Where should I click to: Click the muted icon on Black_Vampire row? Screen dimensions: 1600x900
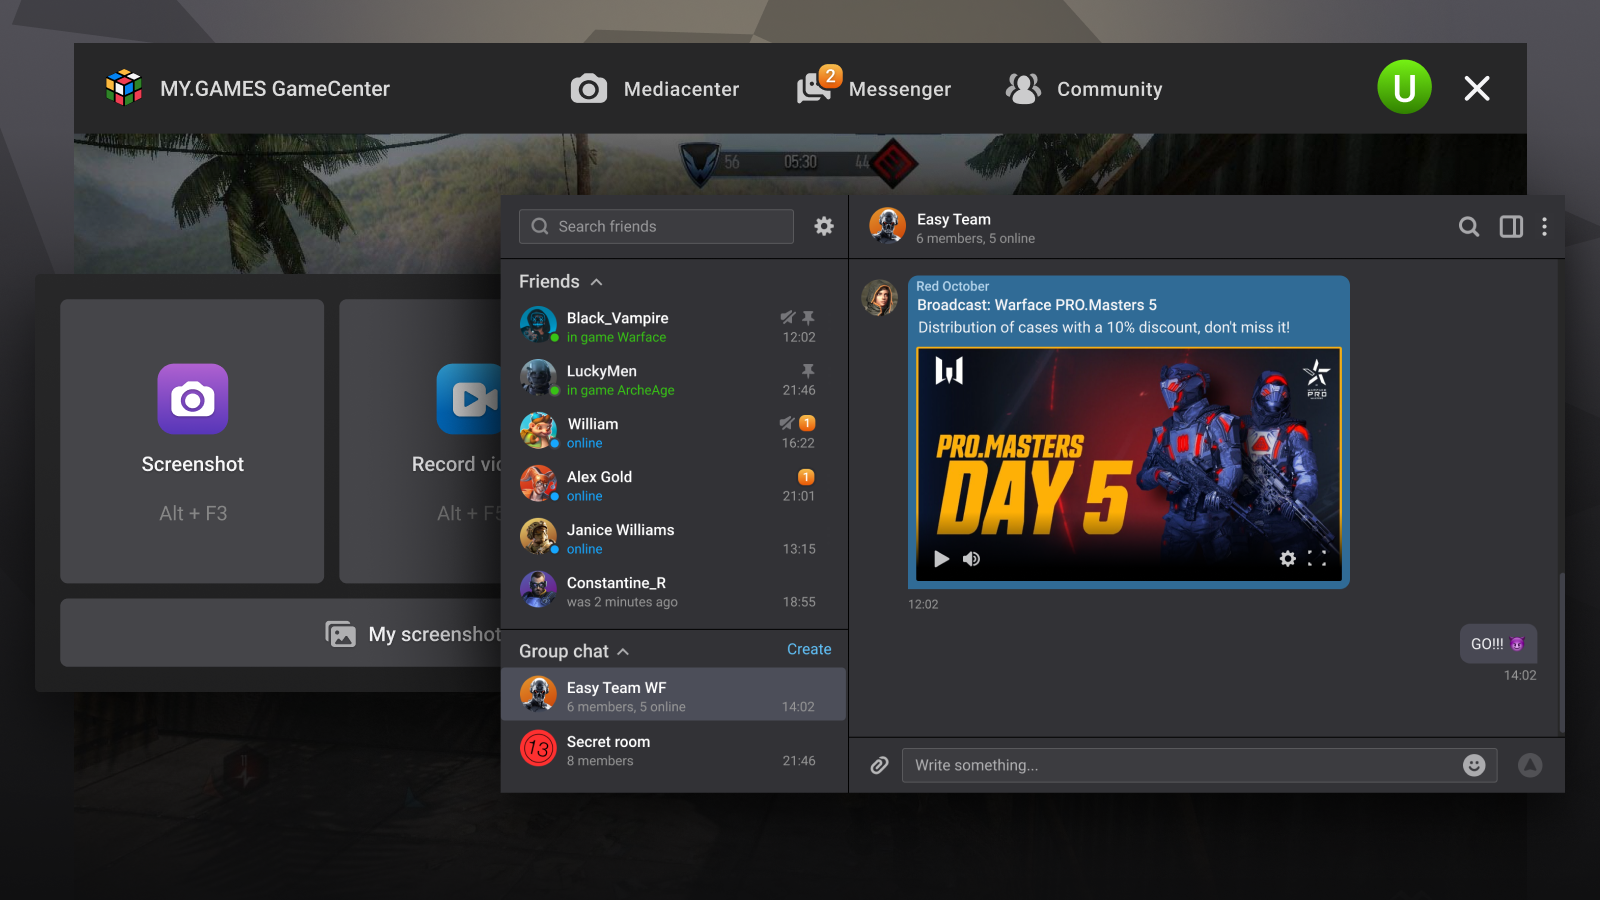pos(788,317)
